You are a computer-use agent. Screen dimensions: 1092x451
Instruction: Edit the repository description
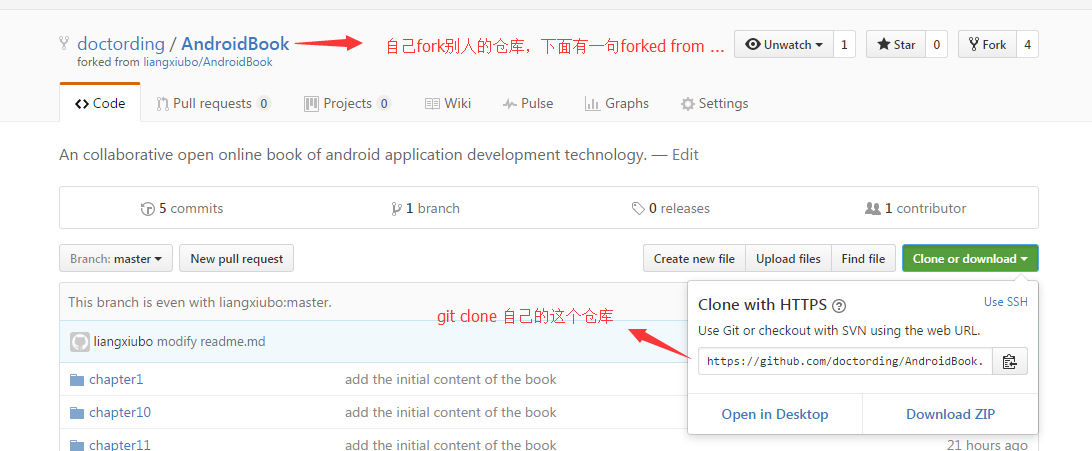685,155
